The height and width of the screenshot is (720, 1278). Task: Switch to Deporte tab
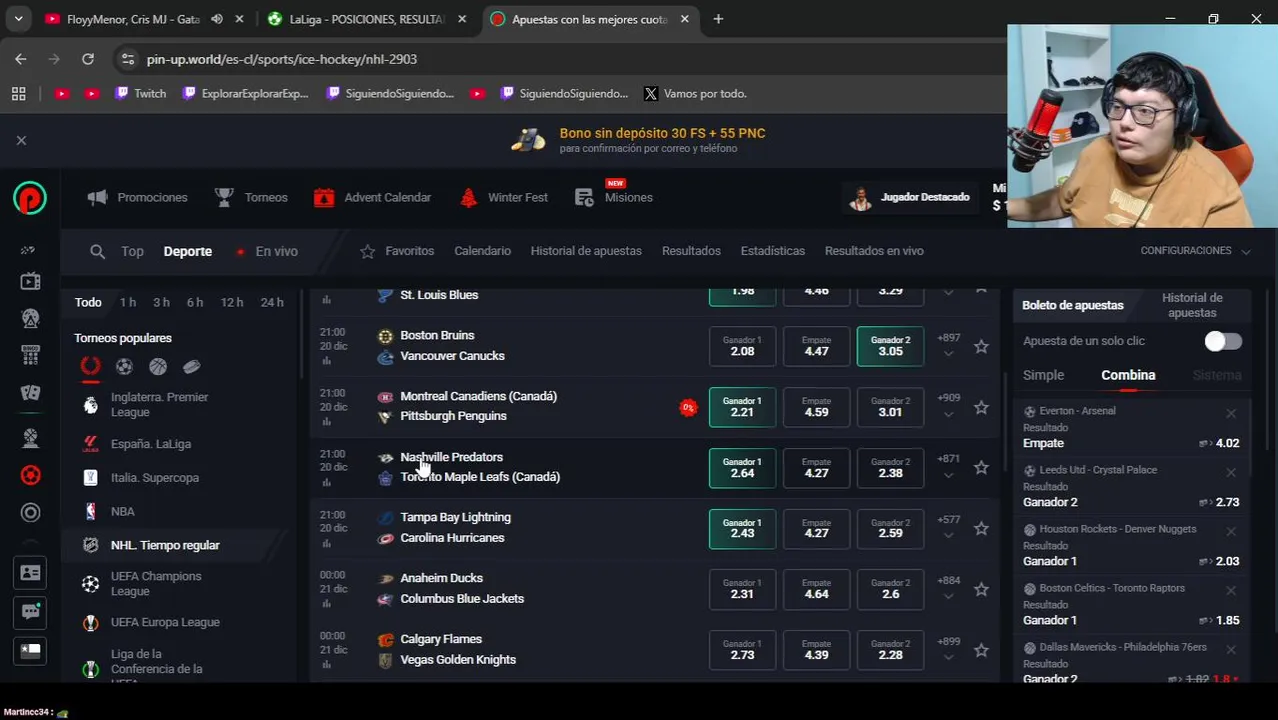click(187, 252)
